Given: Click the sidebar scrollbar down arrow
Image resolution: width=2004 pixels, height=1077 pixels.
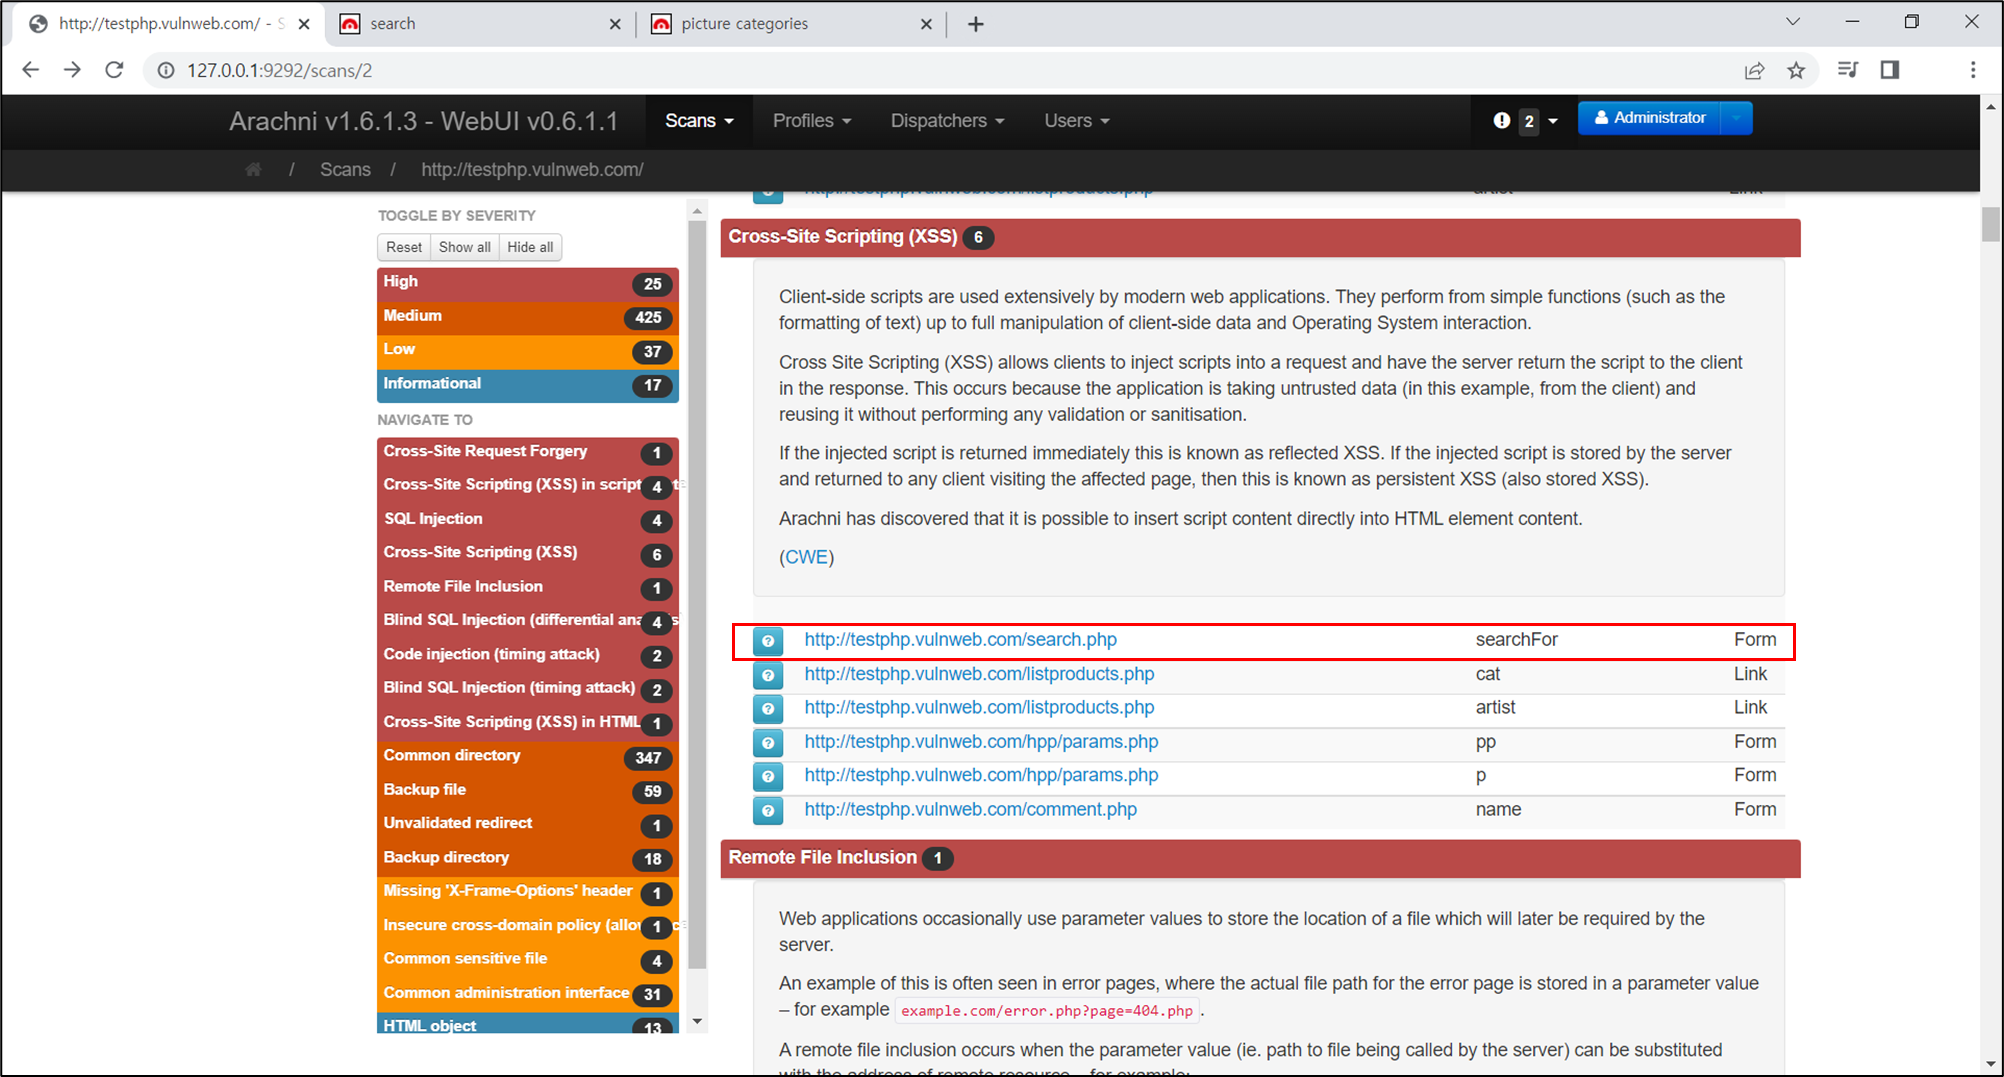Looking at the screenshot, I should click(x=697, y=1022).
